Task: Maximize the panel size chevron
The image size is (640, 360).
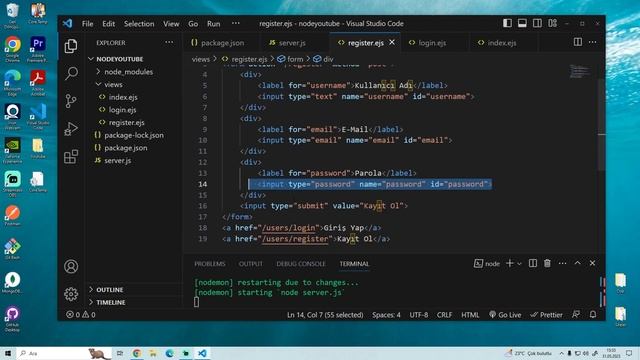Action: 578,263
